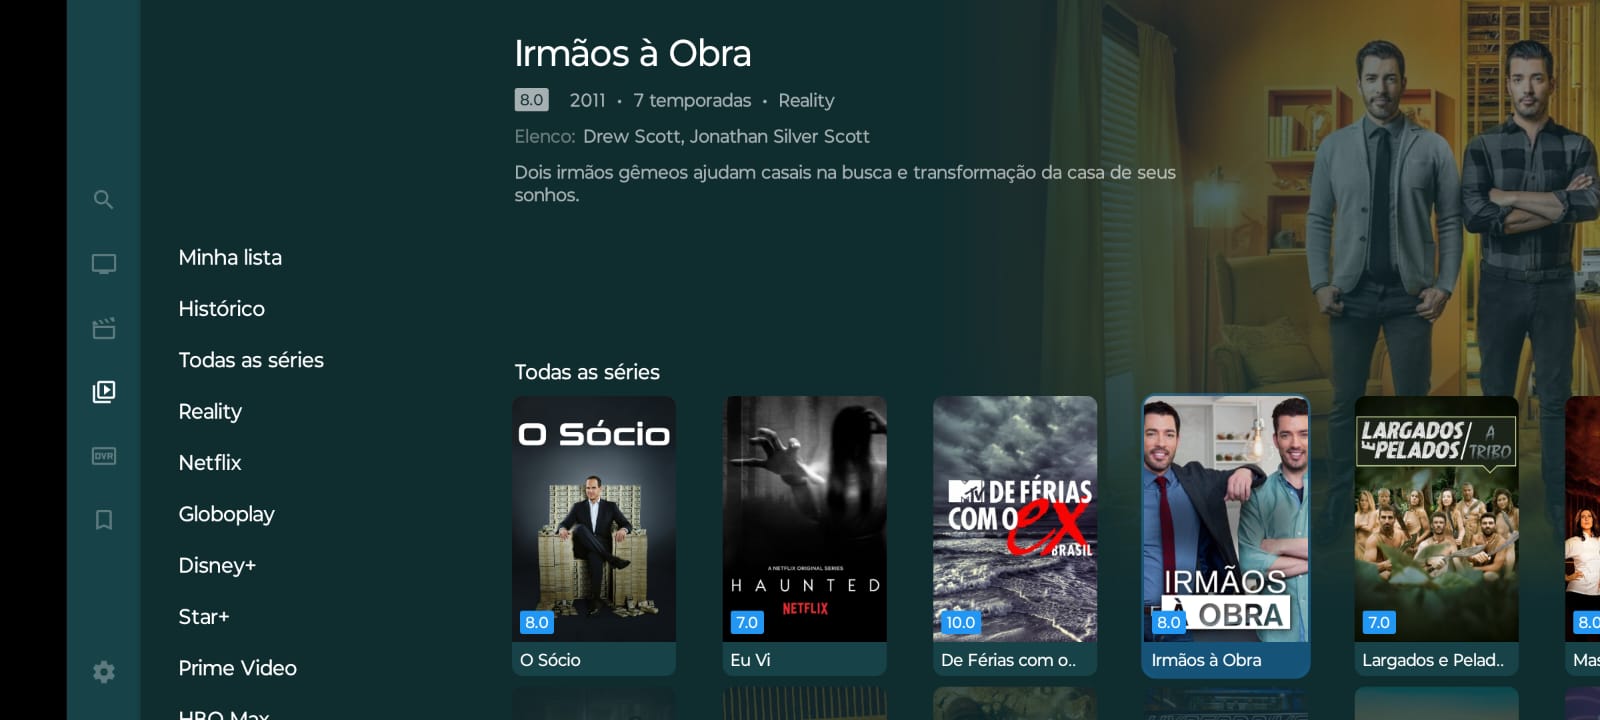The image size is (1600, 720).
Task: Open the Minha lista category
Action: [230, 258]
